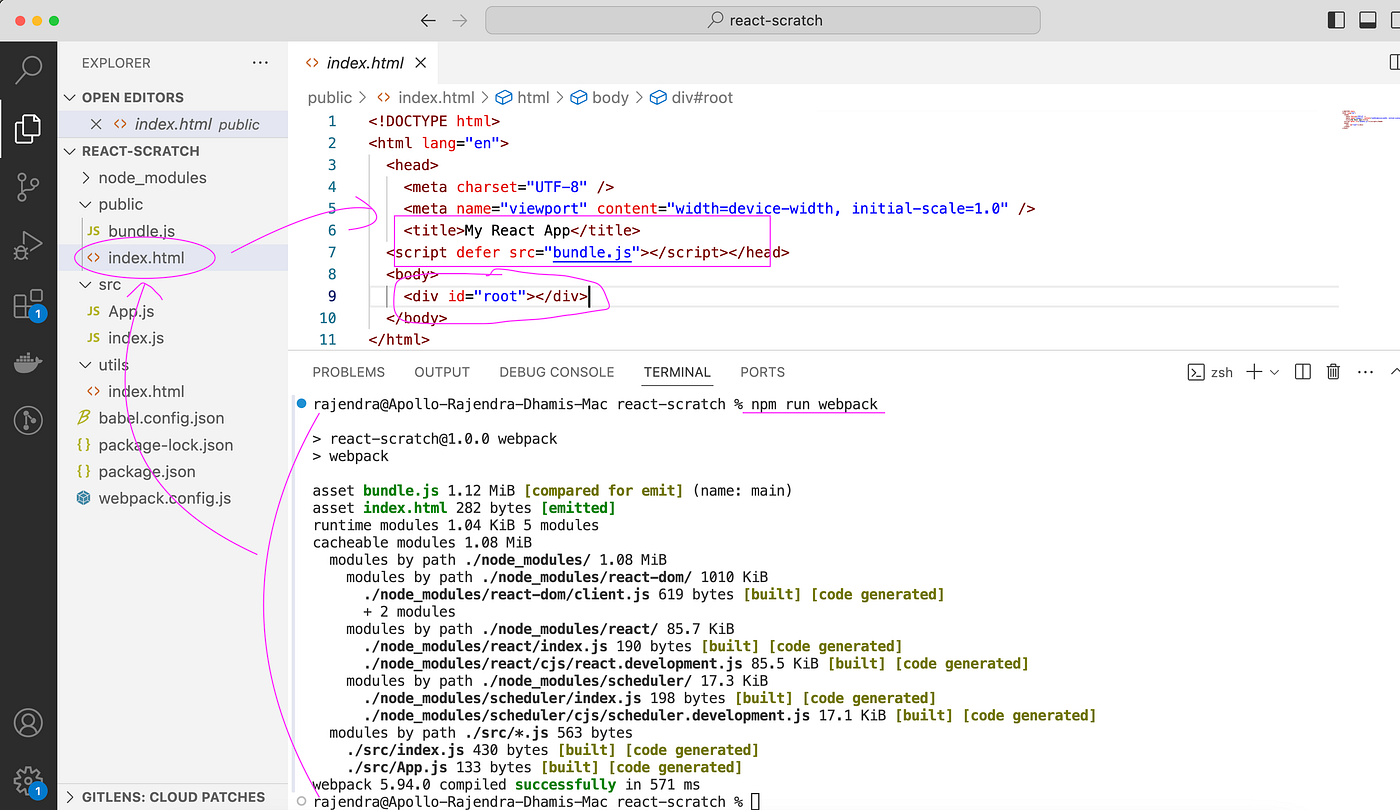Toggle the primary sidebar layout button
The image size is (1400, 810).
(1336, 20)
